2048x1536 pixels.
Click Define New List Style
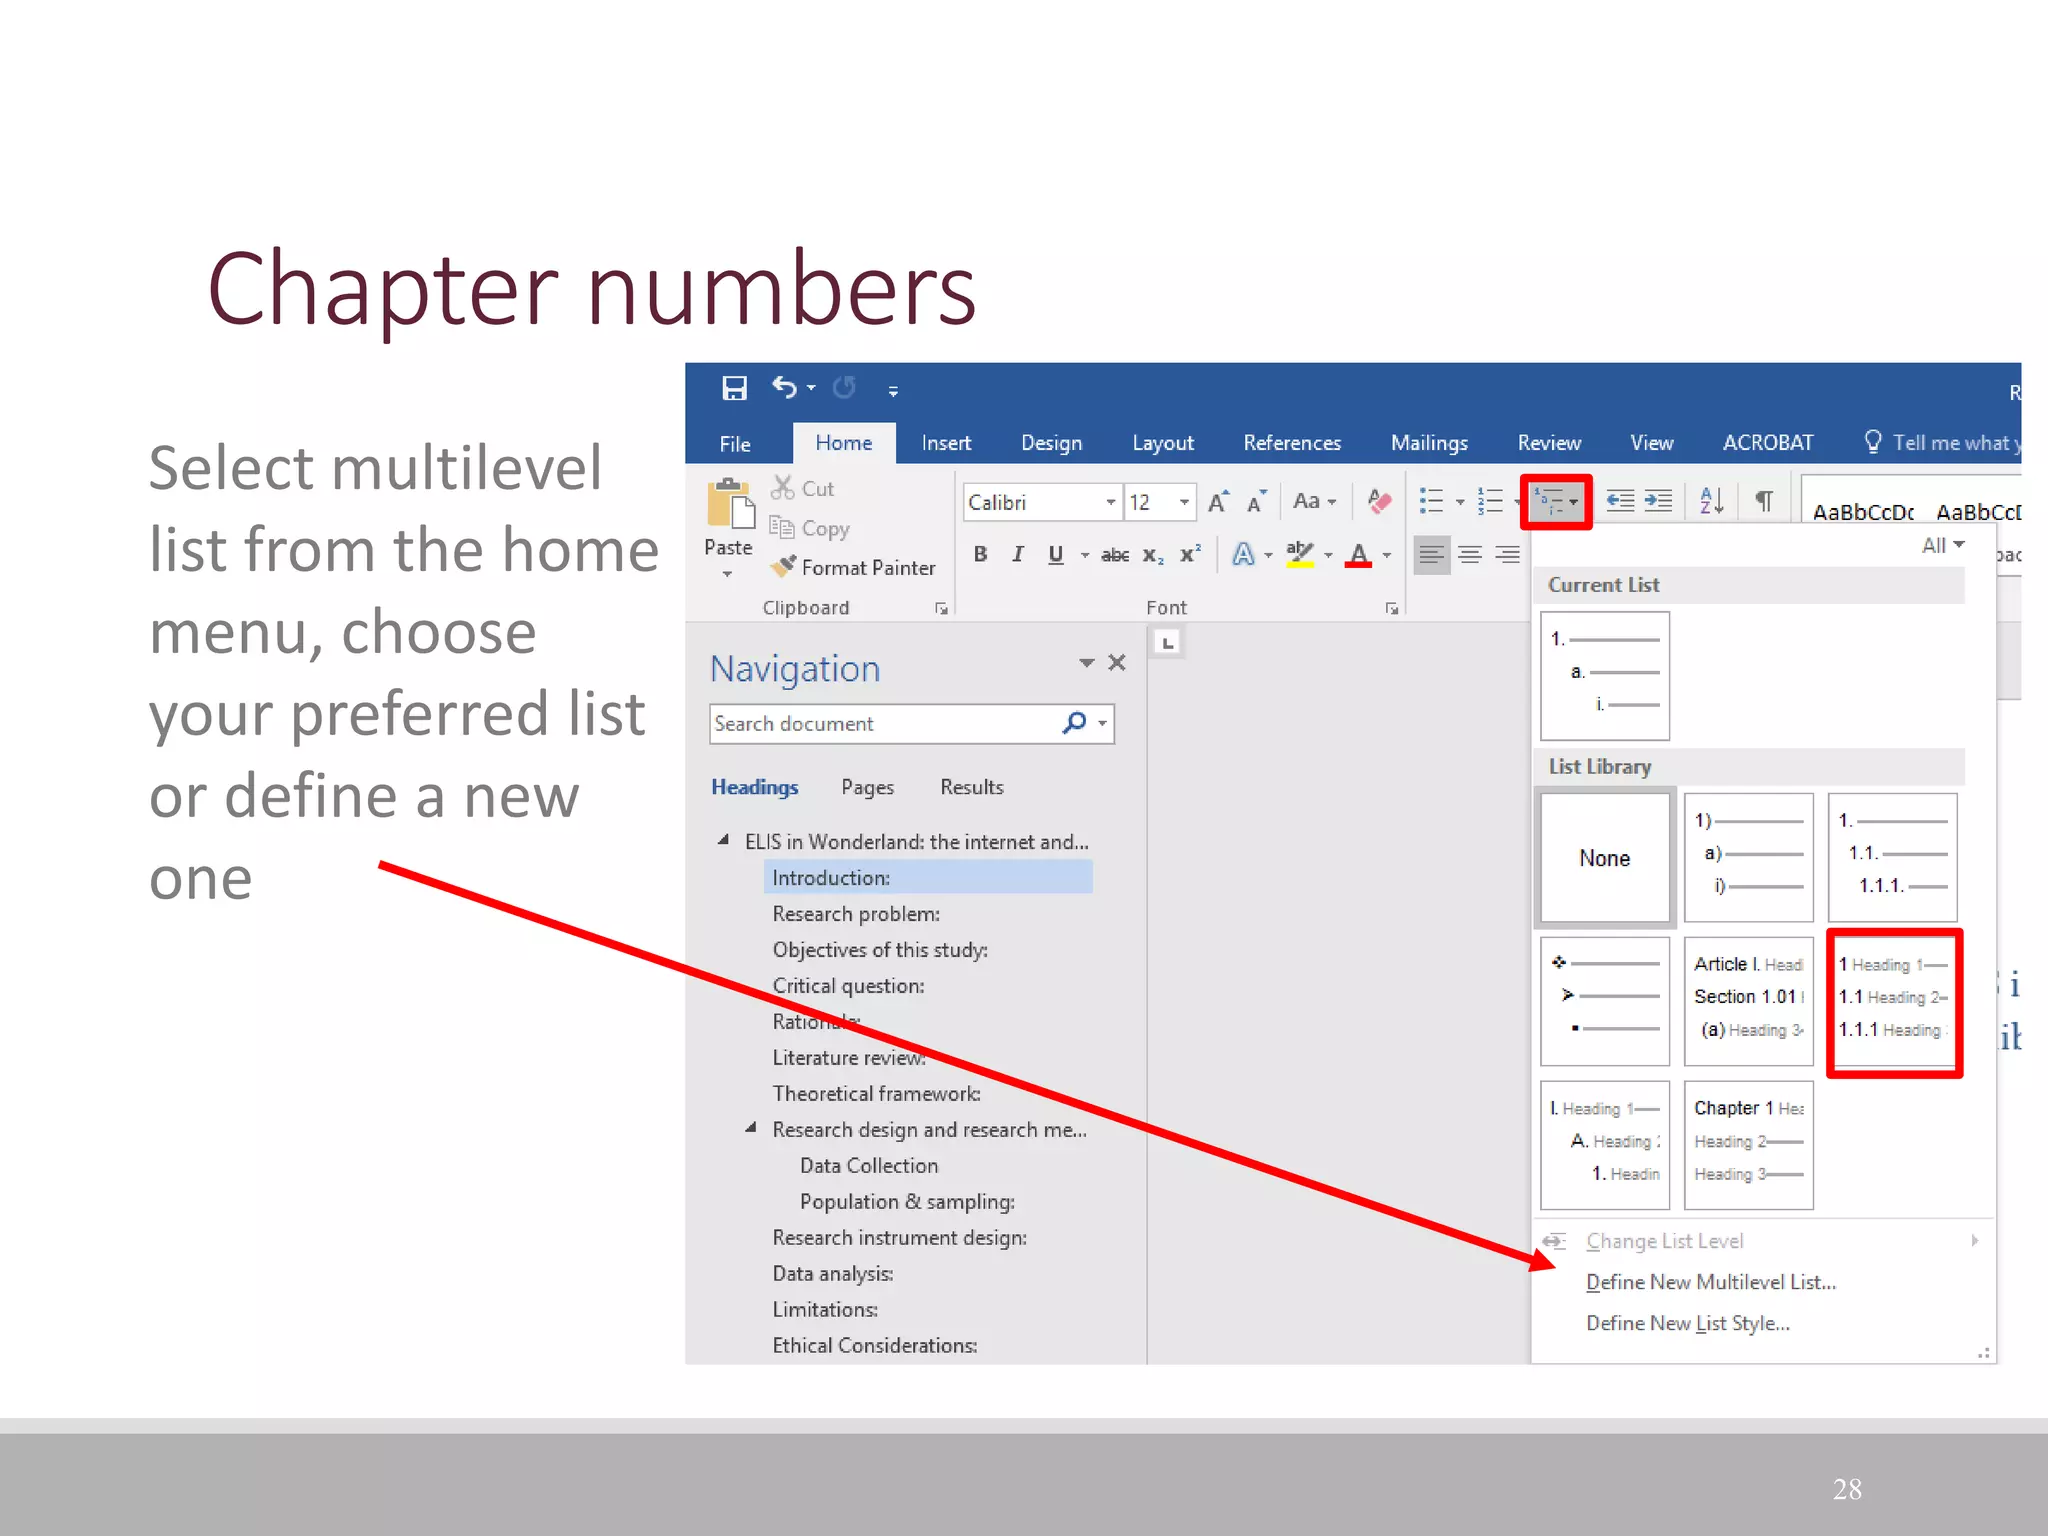1688,1323
